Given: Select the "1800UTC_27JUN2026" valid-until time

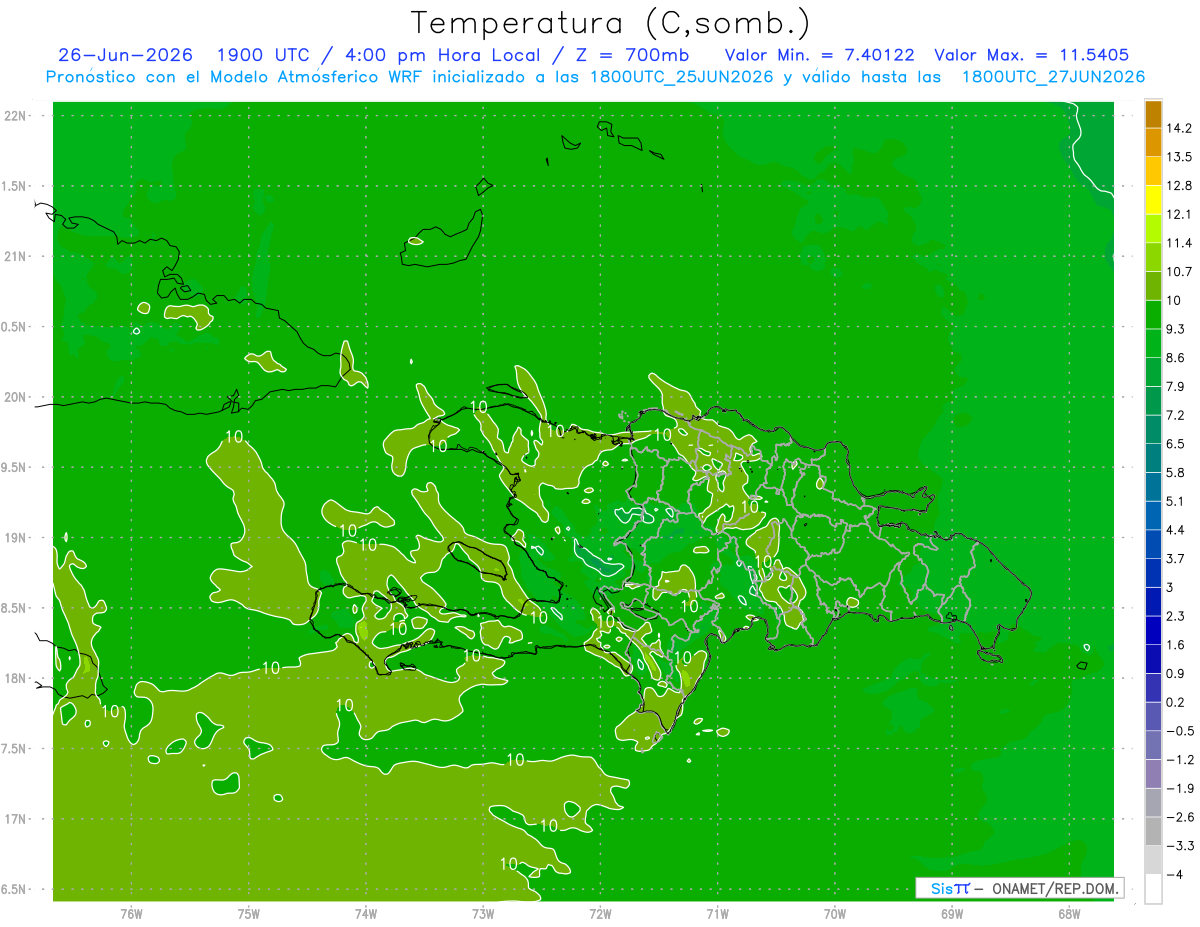Looking at the screenshot, I should 1053,77.
